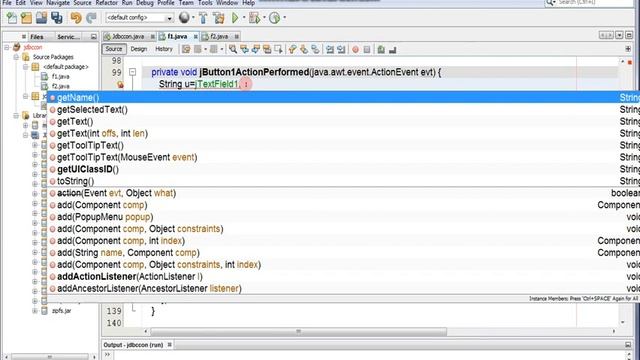Click the New Project toolbar icon
The width and height of the screenshot is (640, 360).
coord(27,18)
